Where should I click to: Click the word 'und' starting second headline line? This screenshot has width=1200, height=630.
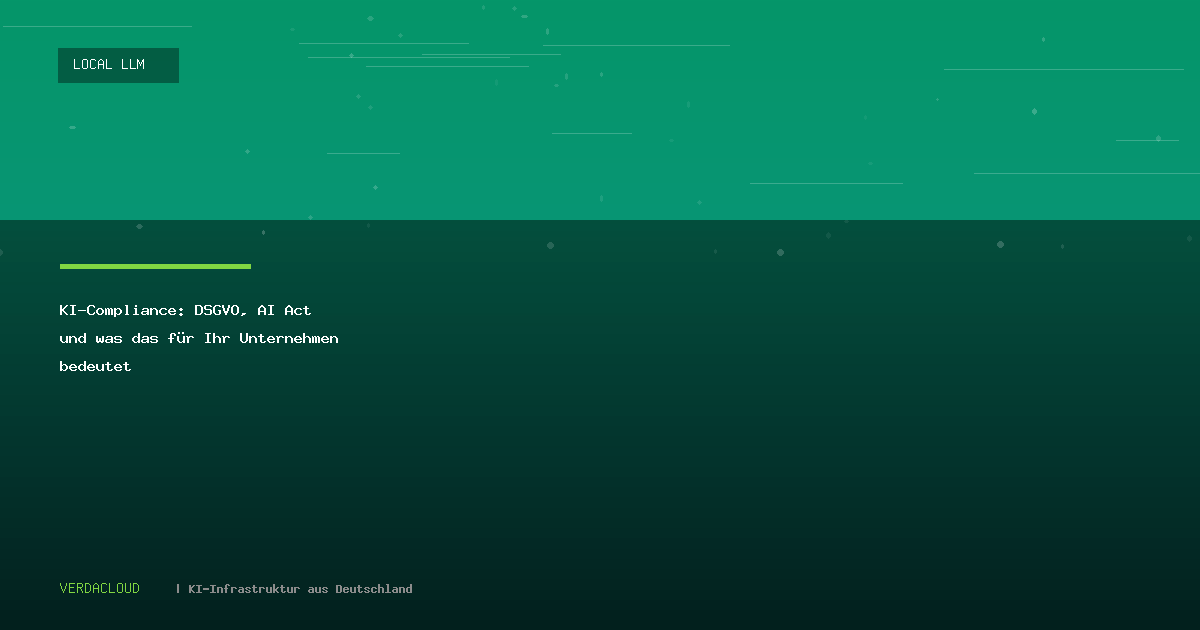pos(73,339)
